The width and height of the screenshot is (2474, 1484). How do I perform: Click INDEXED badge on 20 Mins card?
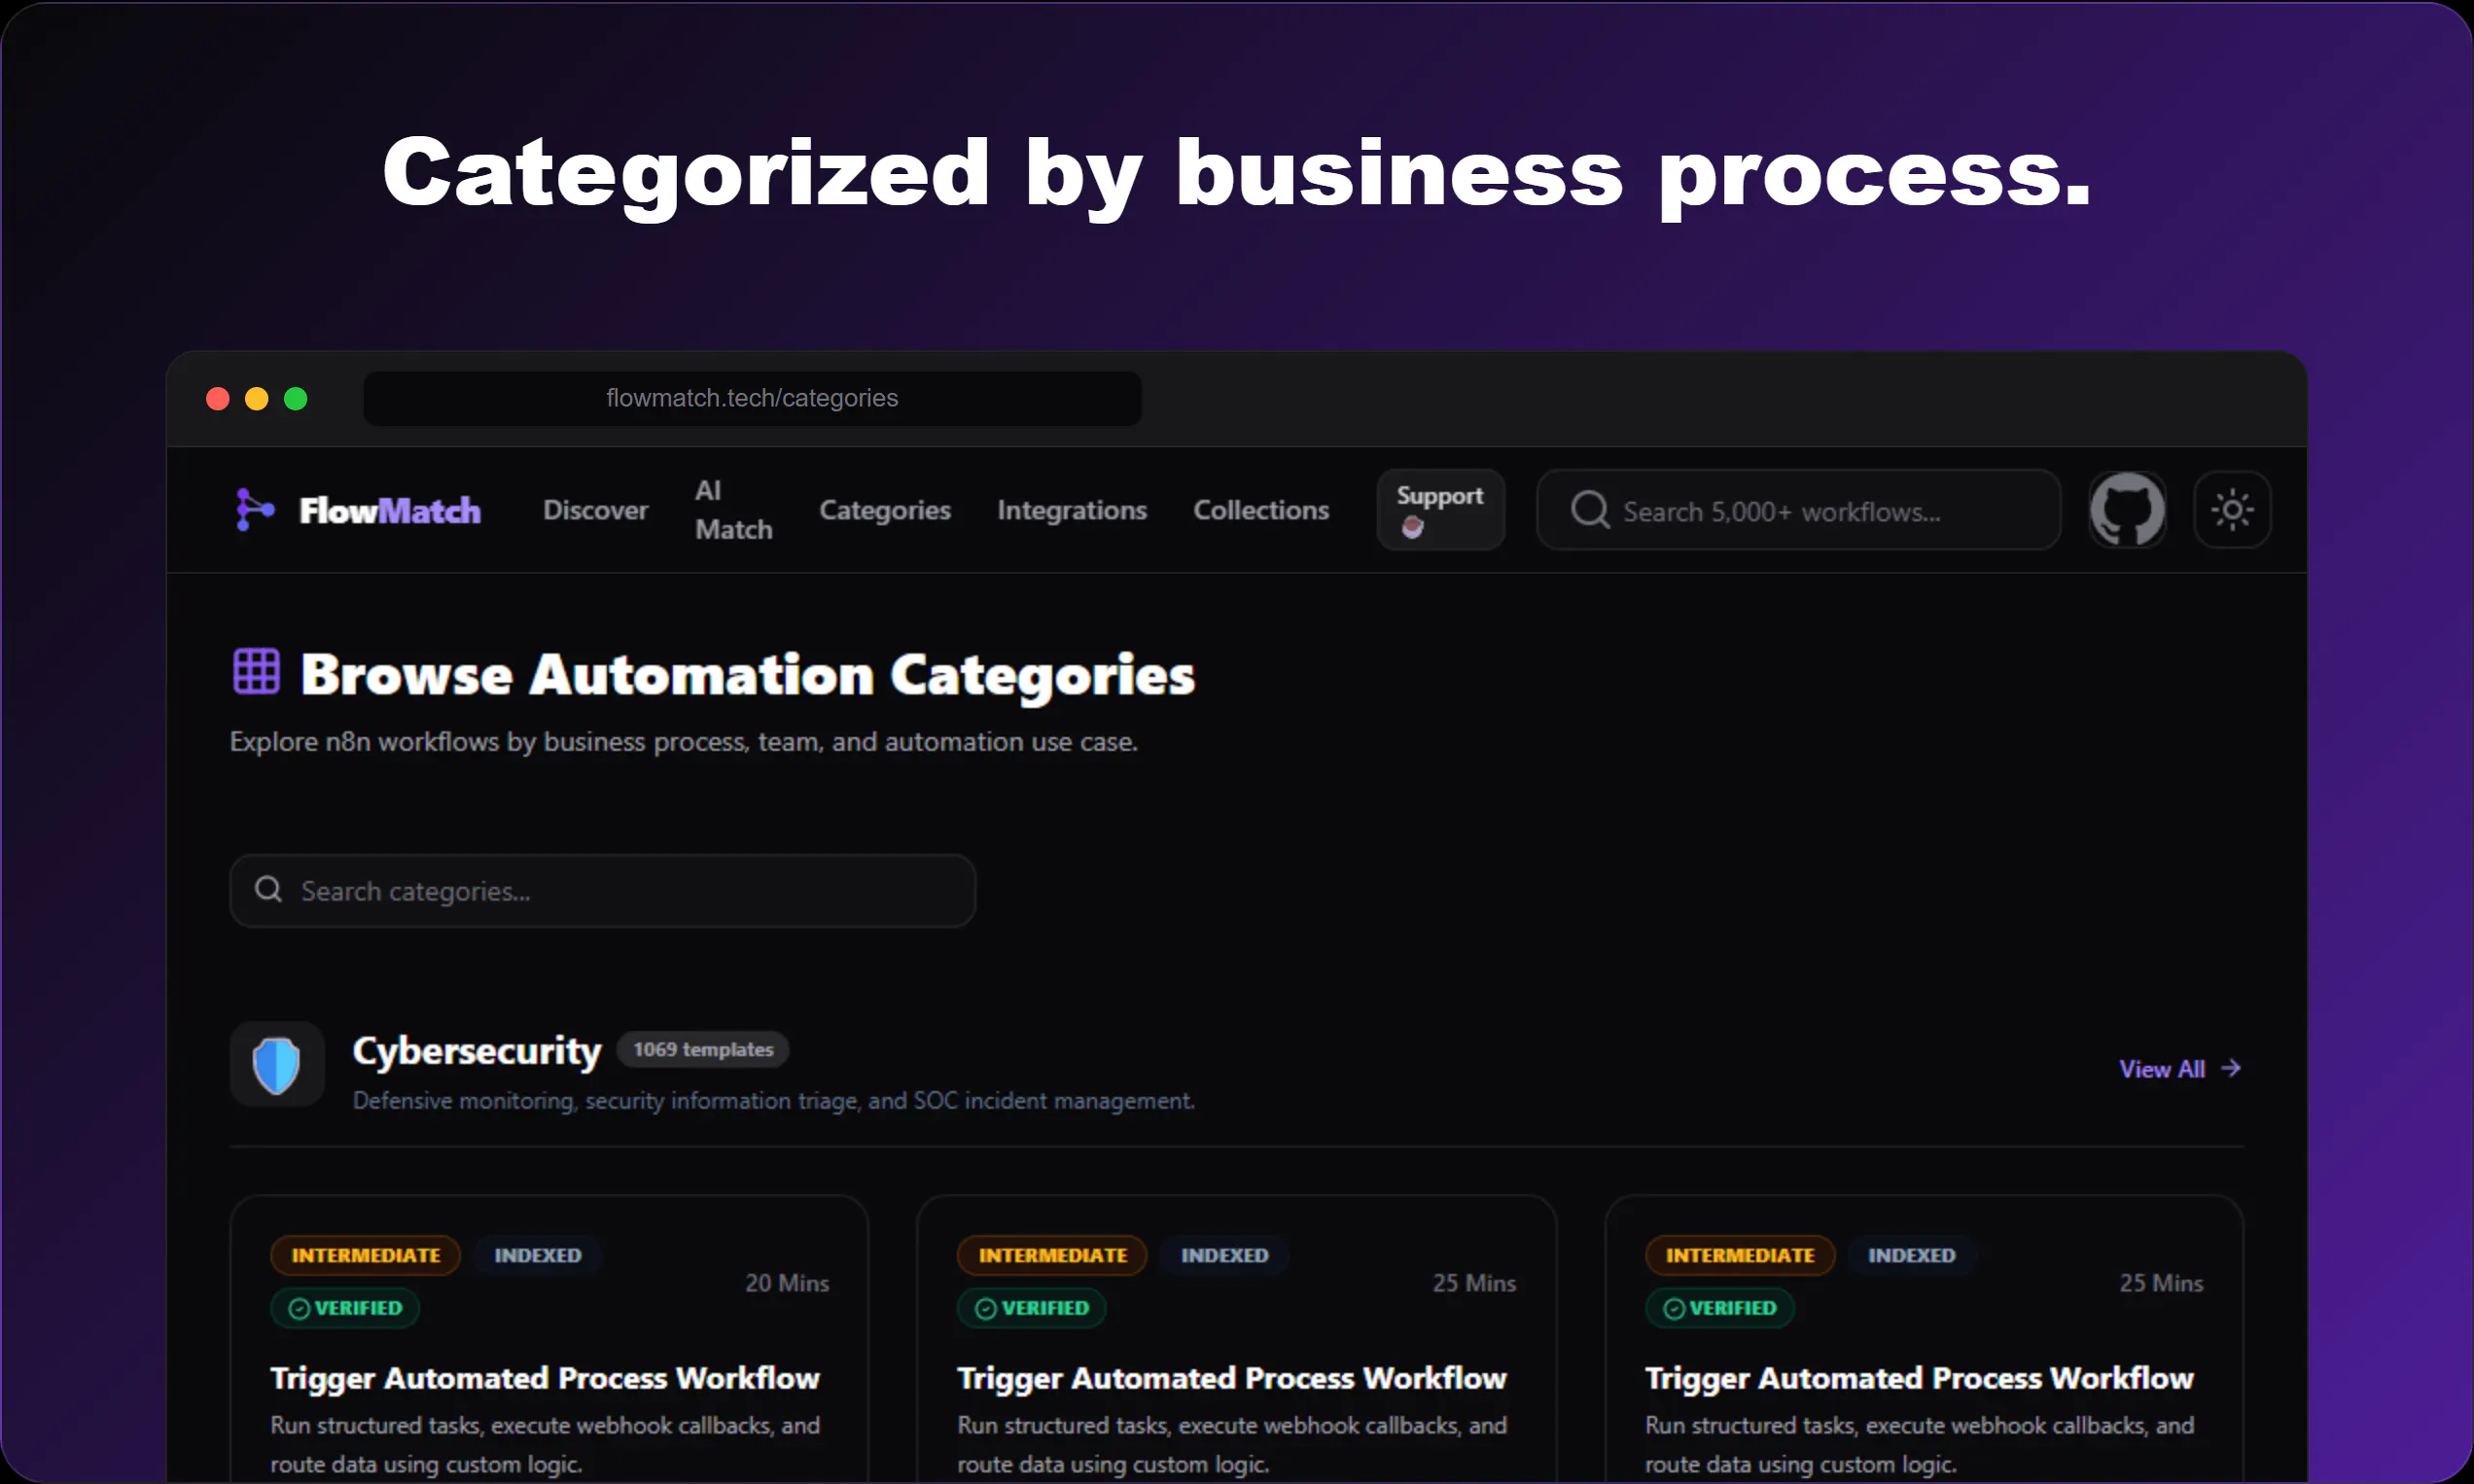point(537,1255)
